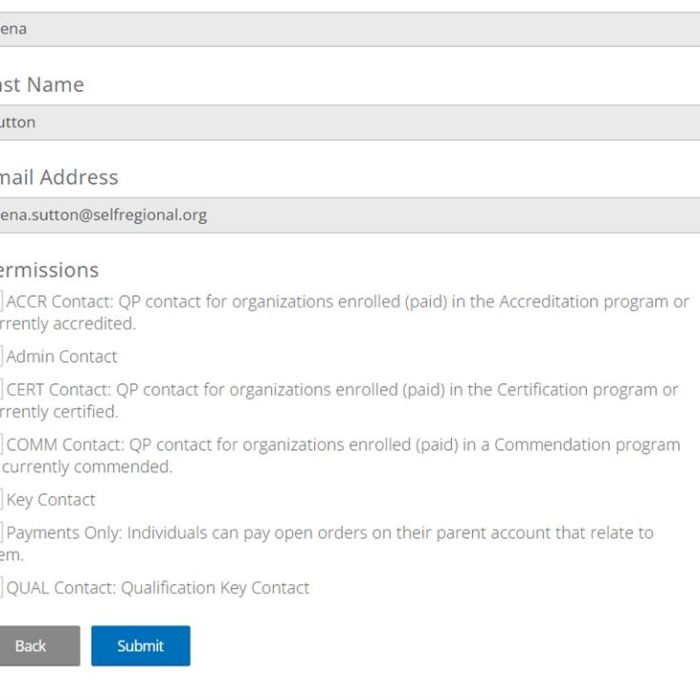Viewport: 700px width, 700px height.
Task: Check the QUAL Contact checkbox
Action: click(x=2, y=587)
